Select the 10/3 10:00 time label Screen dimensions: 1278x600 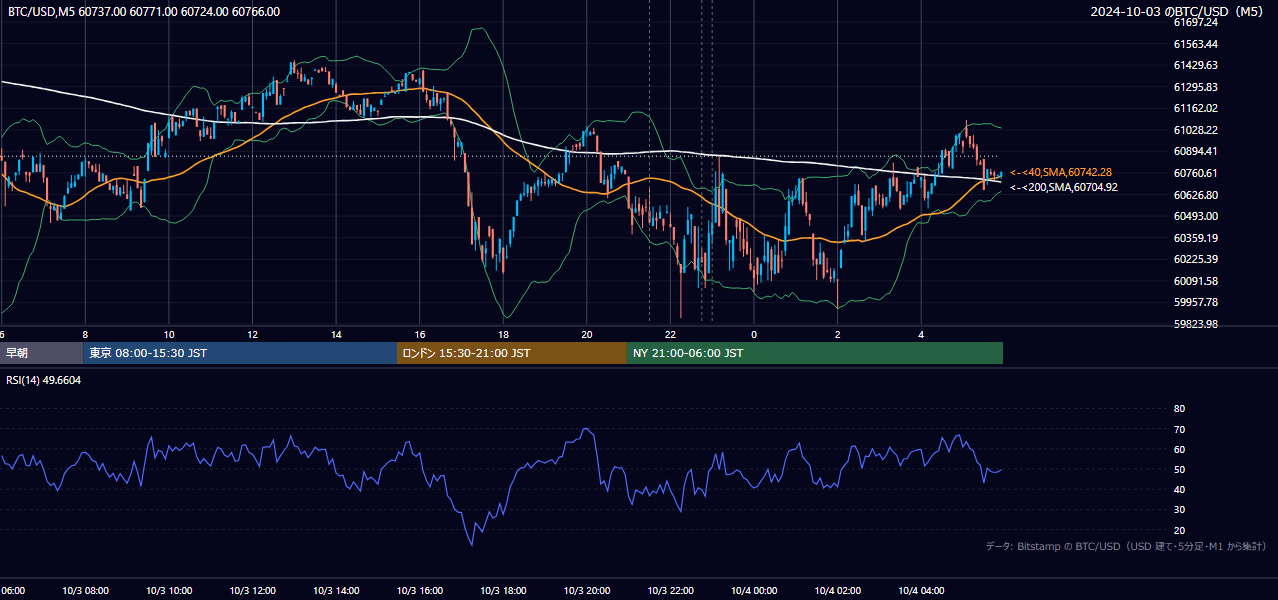(169, 591)
